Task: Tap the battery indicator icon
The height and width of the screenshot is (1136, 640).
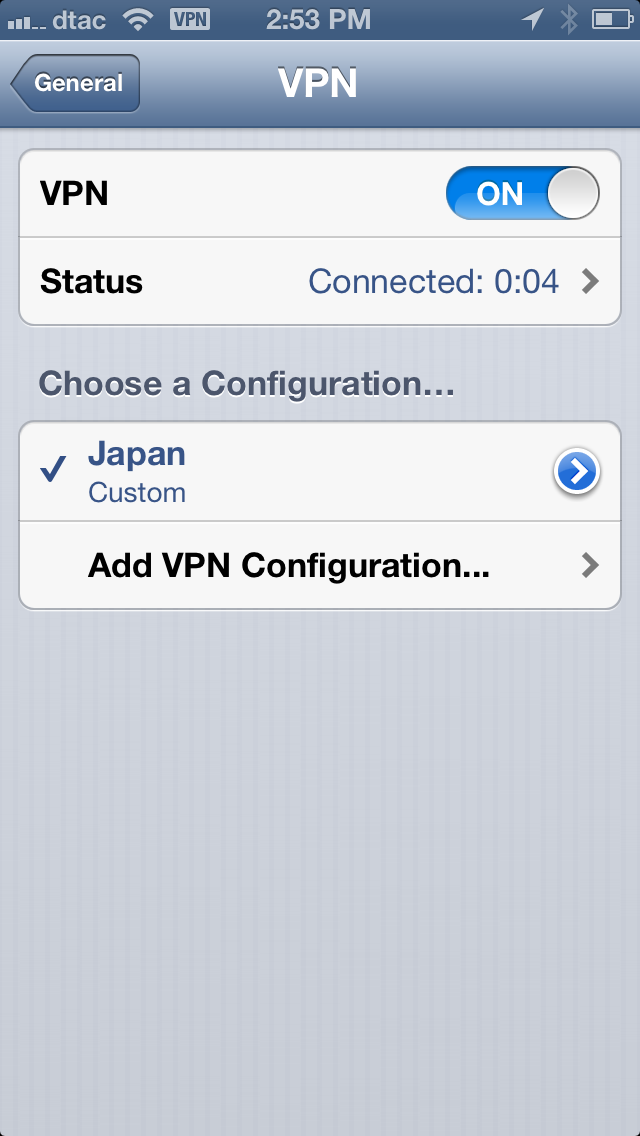Action: click(x=613, y=20)
